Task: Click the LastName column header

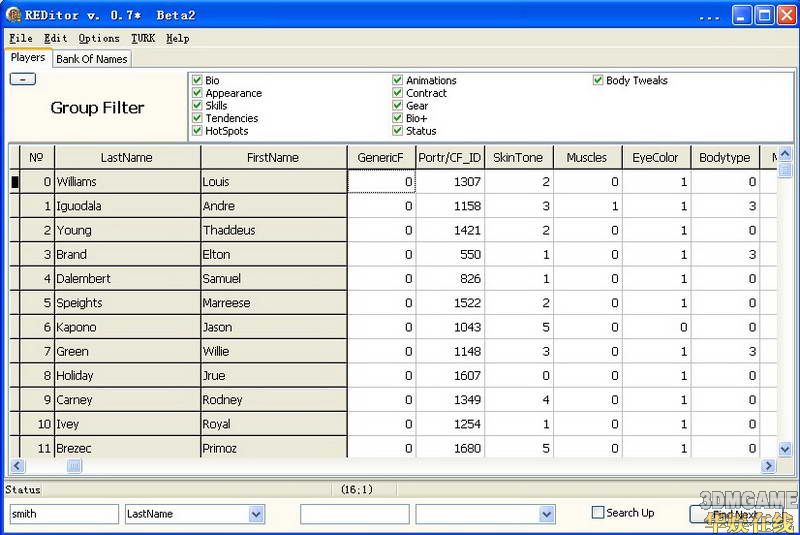Action: point(127,158)
